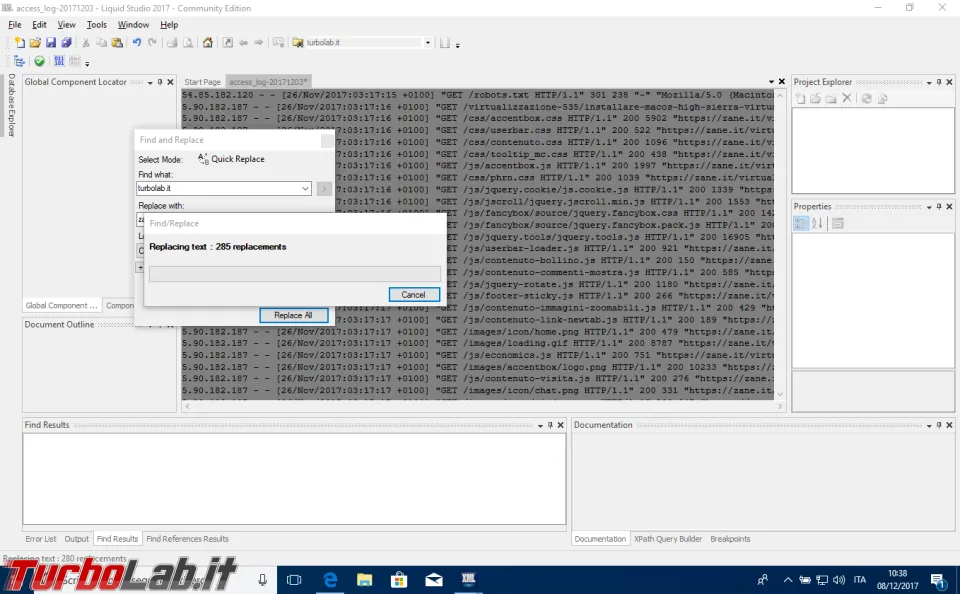The image size is (960, 594).
Task: Toggle auto-hide pin on Project Explorer panel
Action: (939, 82)
